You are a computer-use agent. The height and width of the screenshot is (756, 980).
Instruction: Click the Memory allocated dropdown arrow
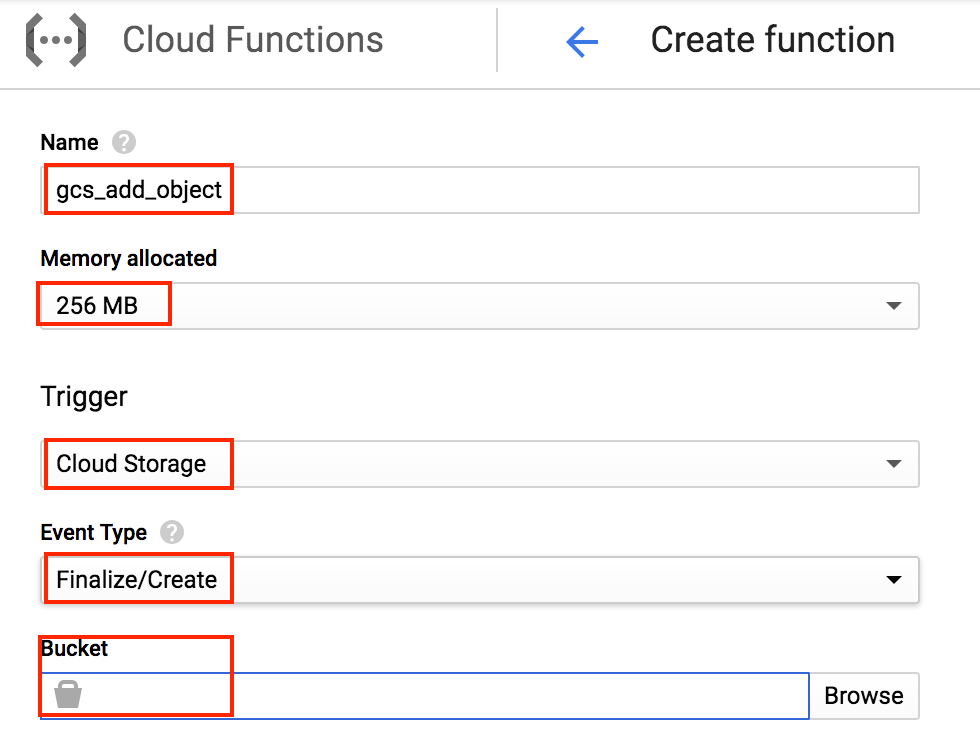point(894,305)
